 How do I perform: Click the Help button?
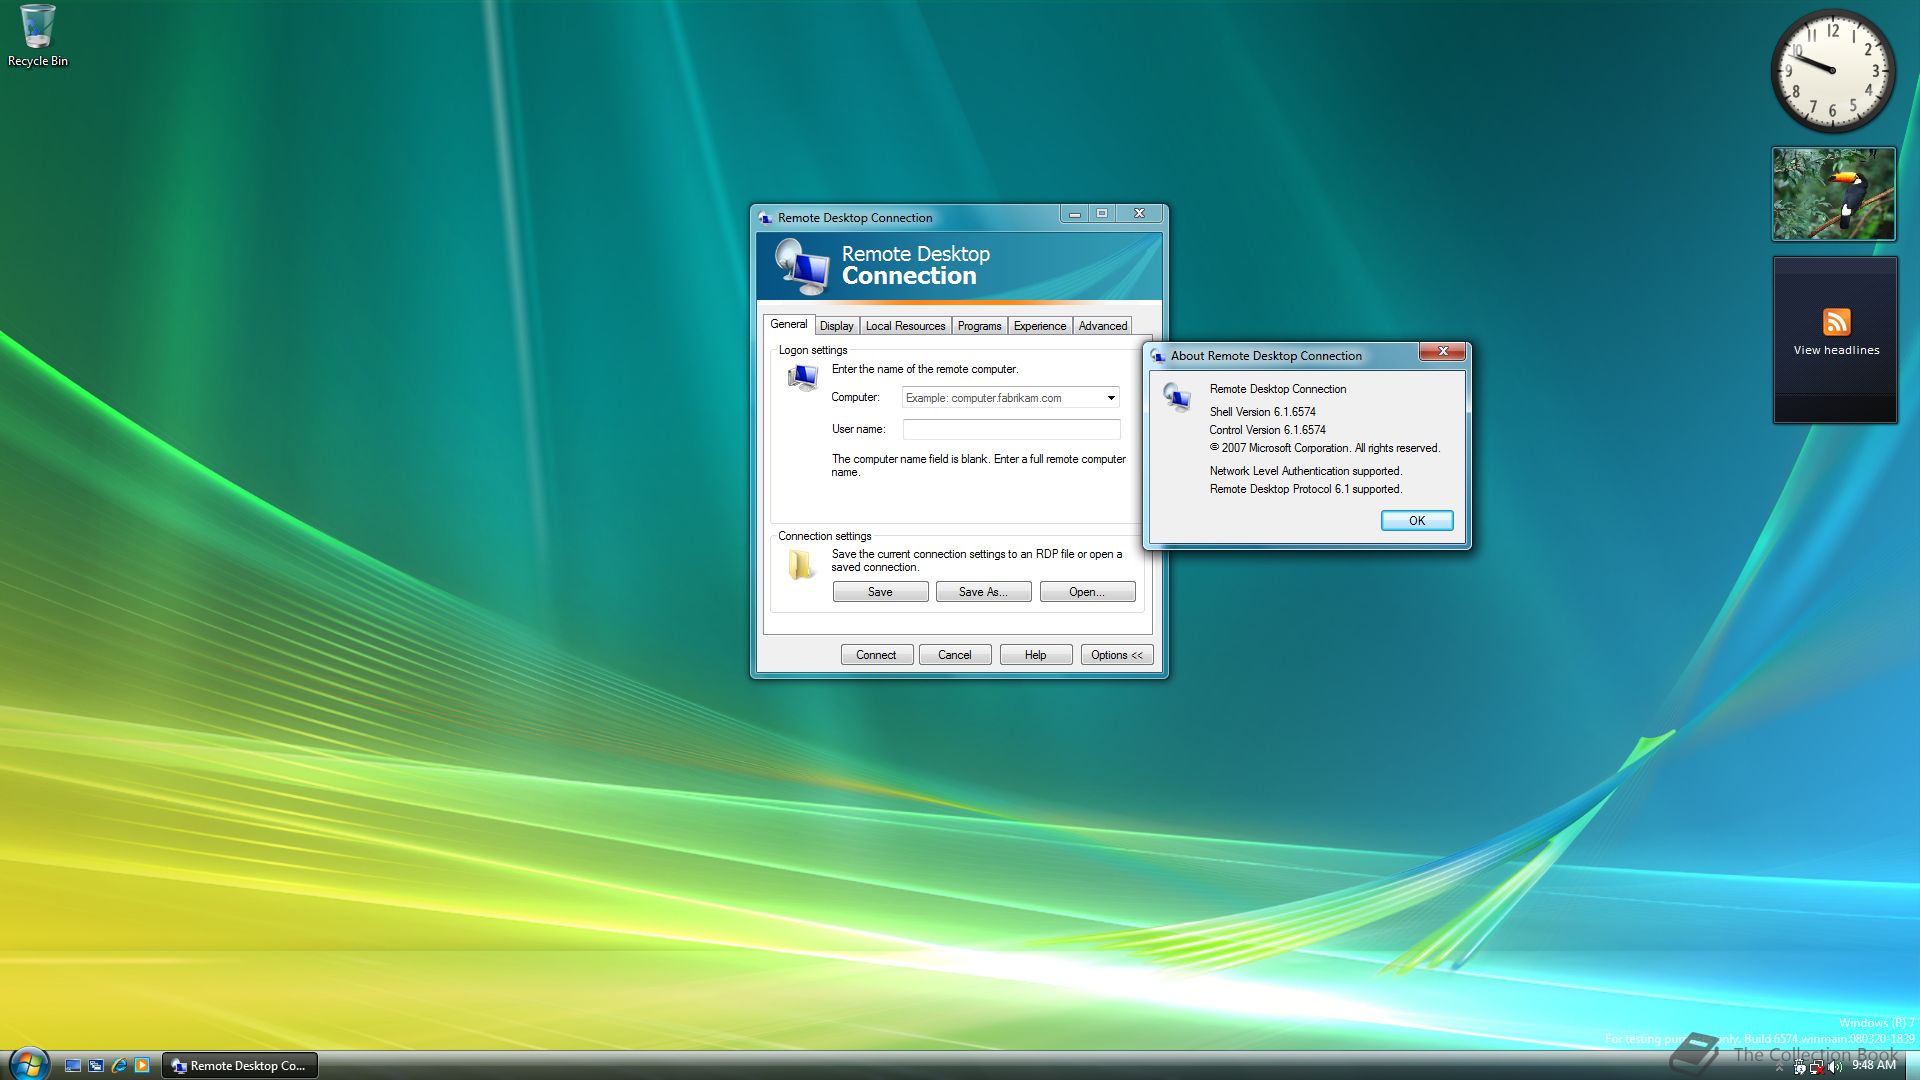coord(1036,655)
